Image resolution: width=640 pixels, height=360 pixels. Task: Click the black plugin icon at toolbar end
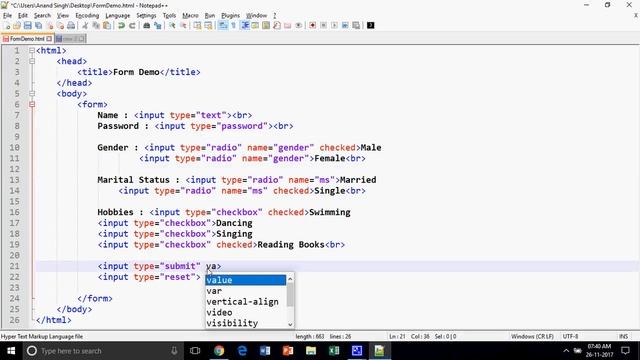tap(371, 25)
